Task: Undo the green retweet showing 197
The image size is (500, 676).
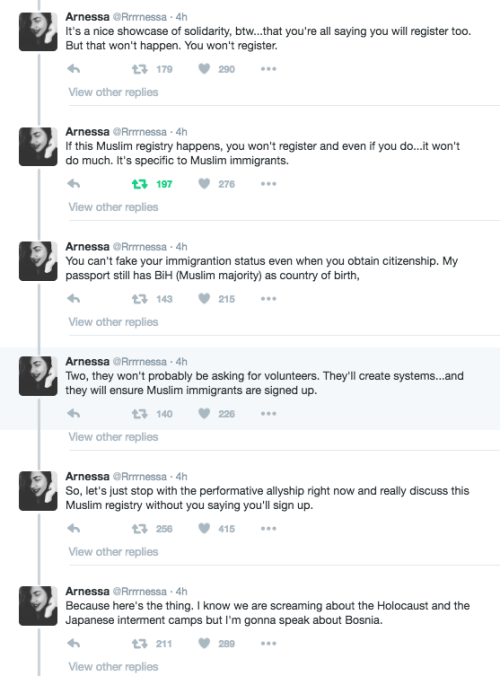Action: click(140, 184)
